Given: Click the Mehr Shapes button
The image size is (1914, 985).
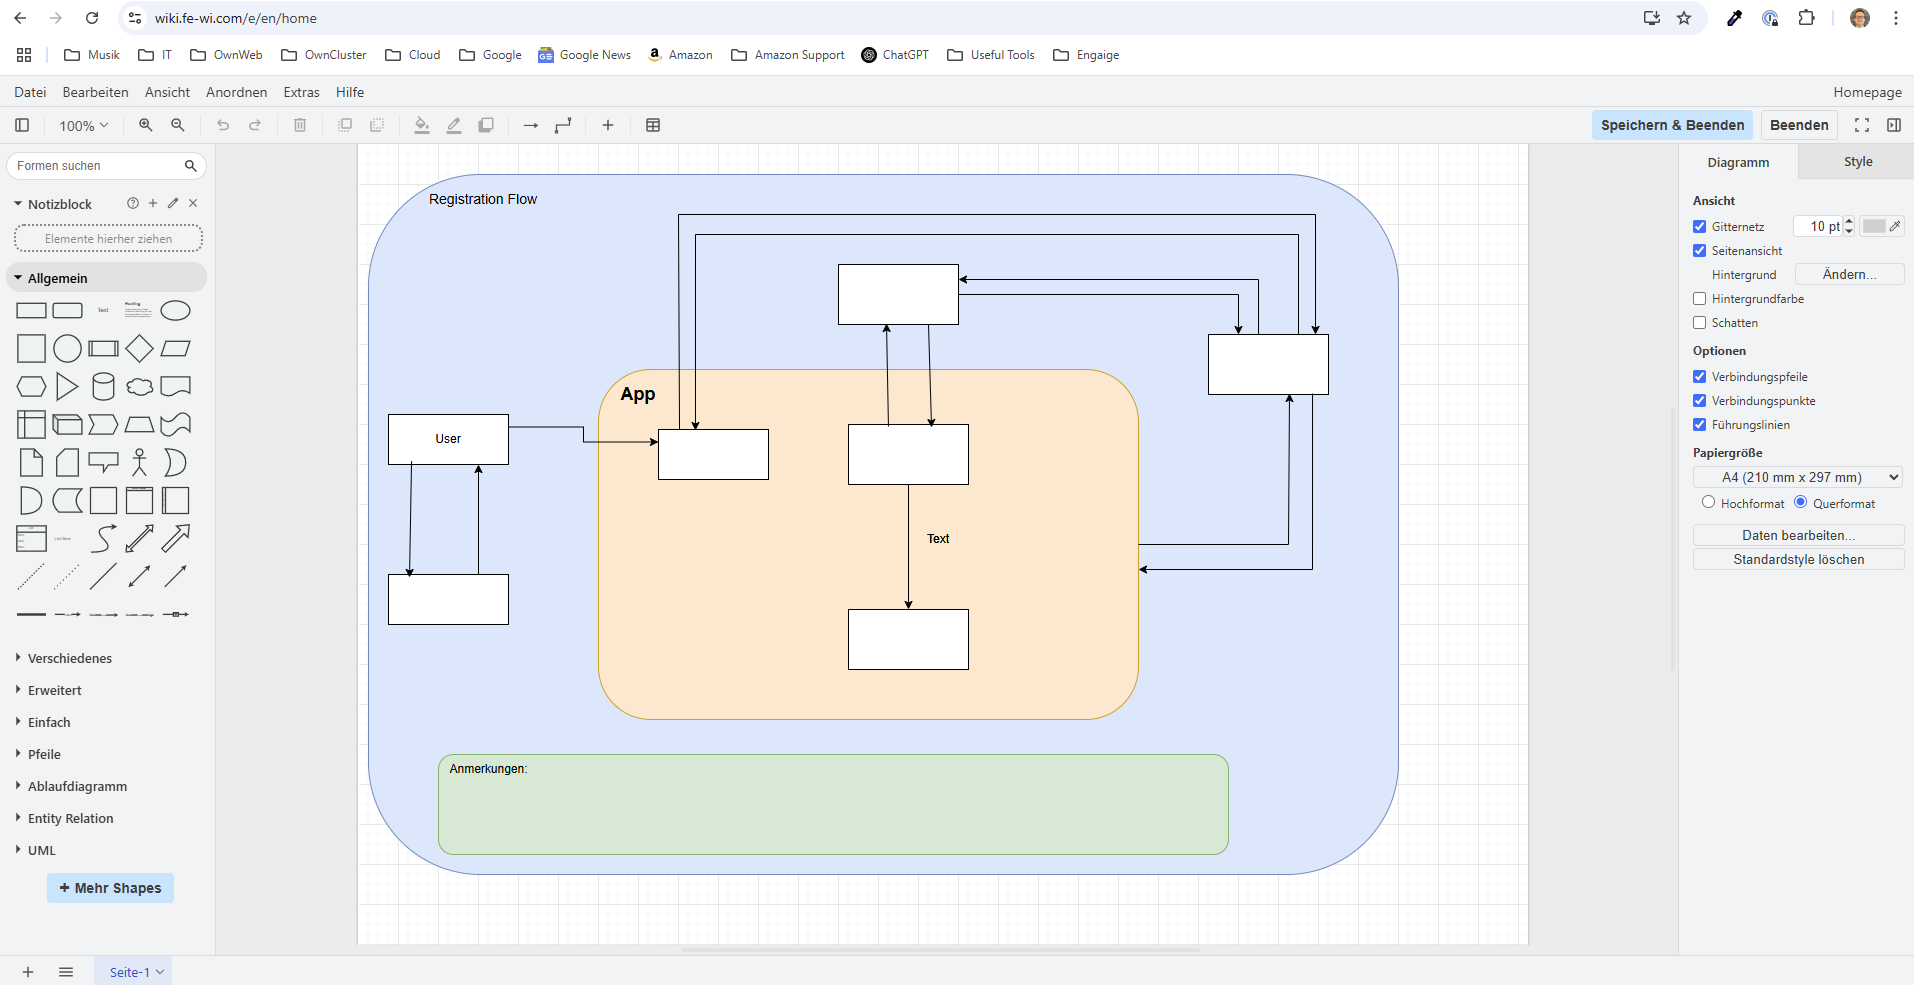Looking at the screenshot, I should [110, 888].
